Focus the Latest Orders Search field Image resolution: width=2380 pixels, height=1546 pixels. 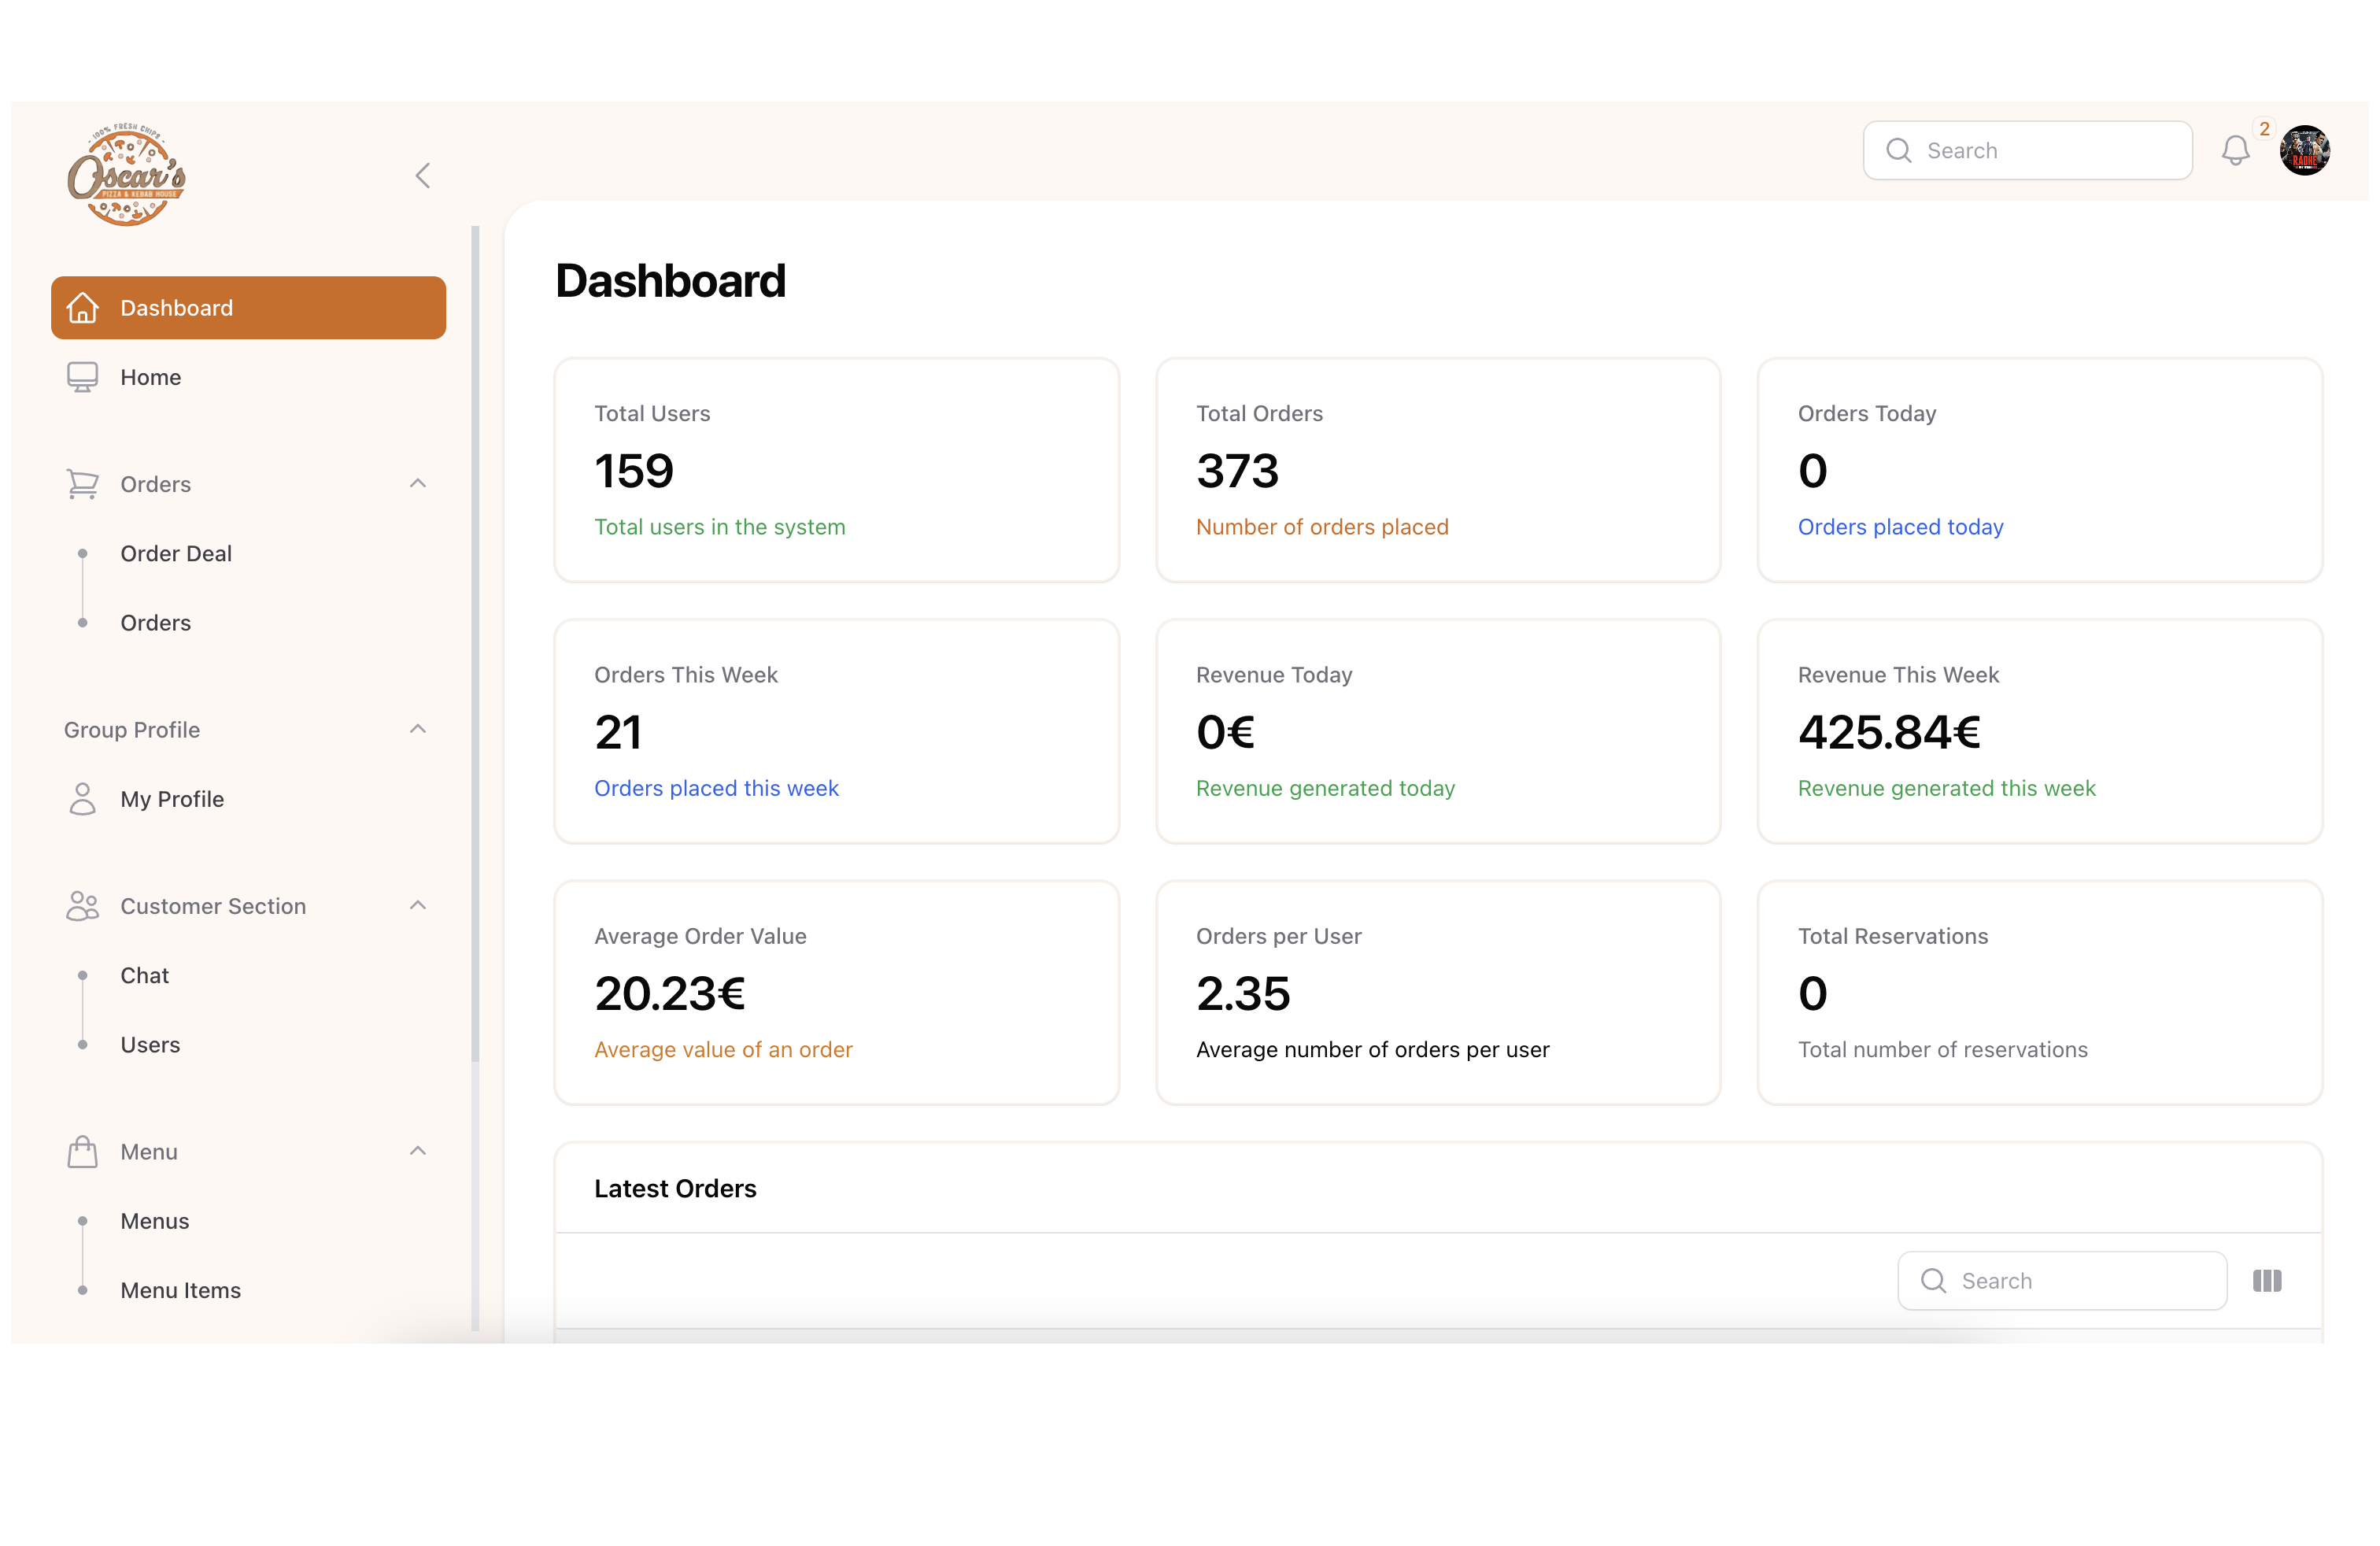tap(2062, 1281)
